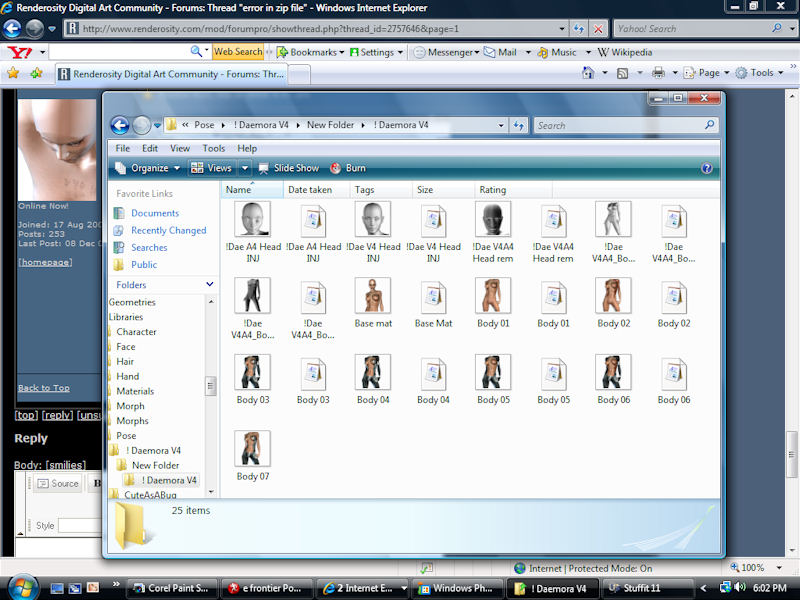The image size is (800, 600).
Task: Select the Materials folder in tree
Action: (135, 391)
